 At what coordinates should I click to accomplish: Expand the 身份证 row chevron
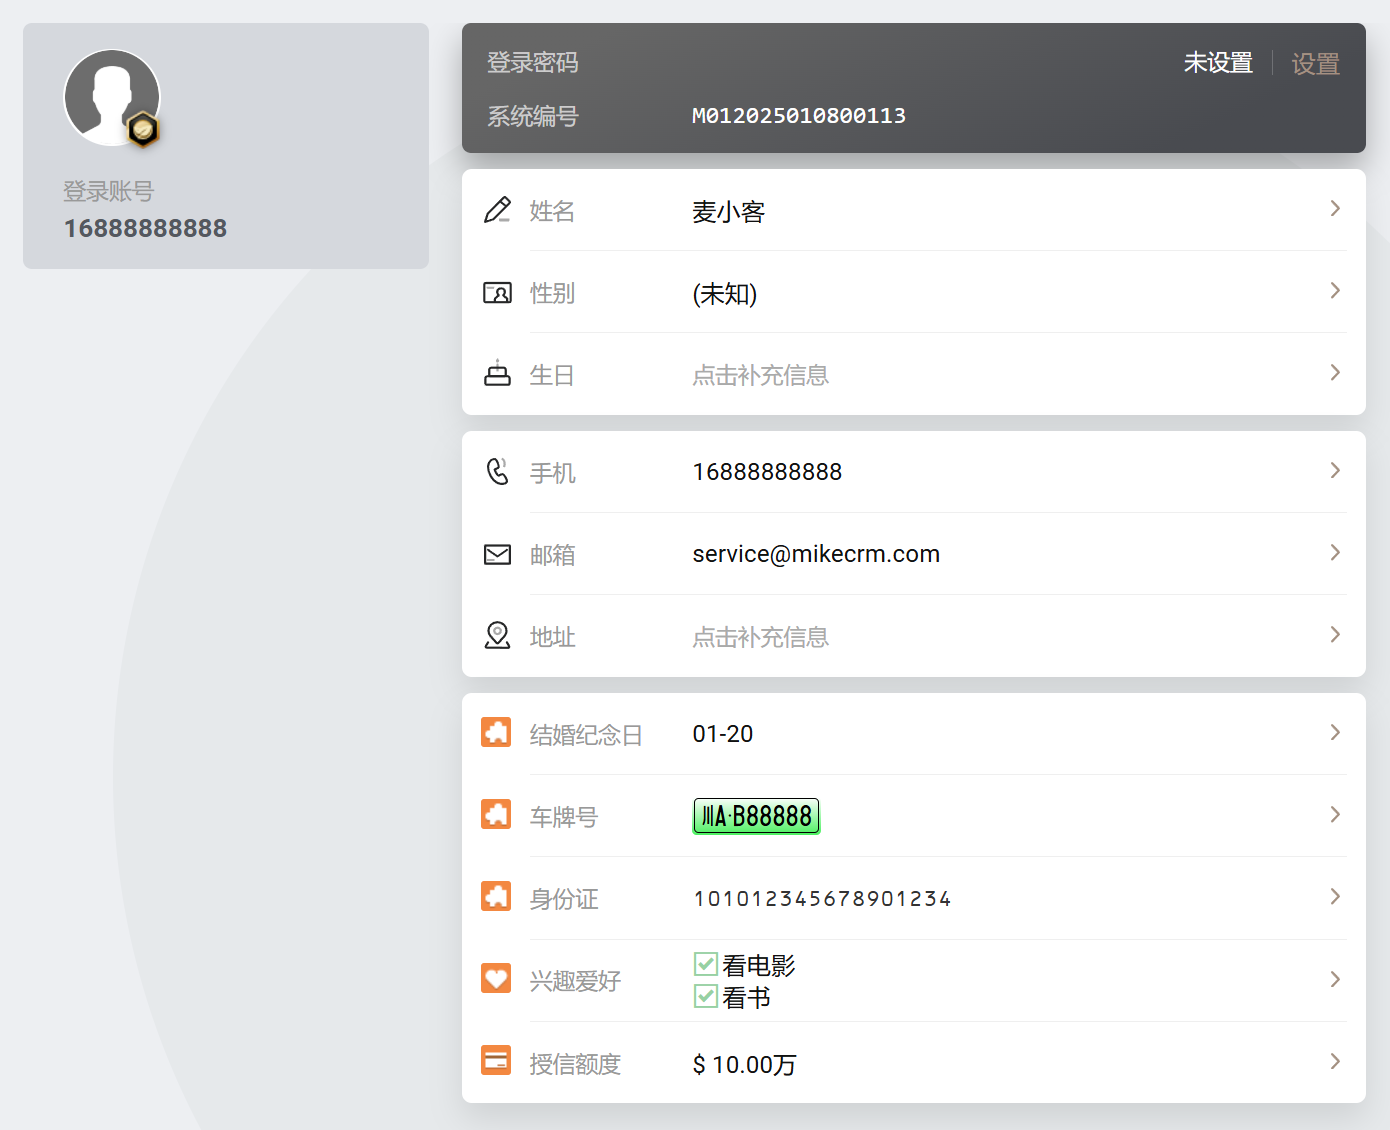pos(1335,897)
